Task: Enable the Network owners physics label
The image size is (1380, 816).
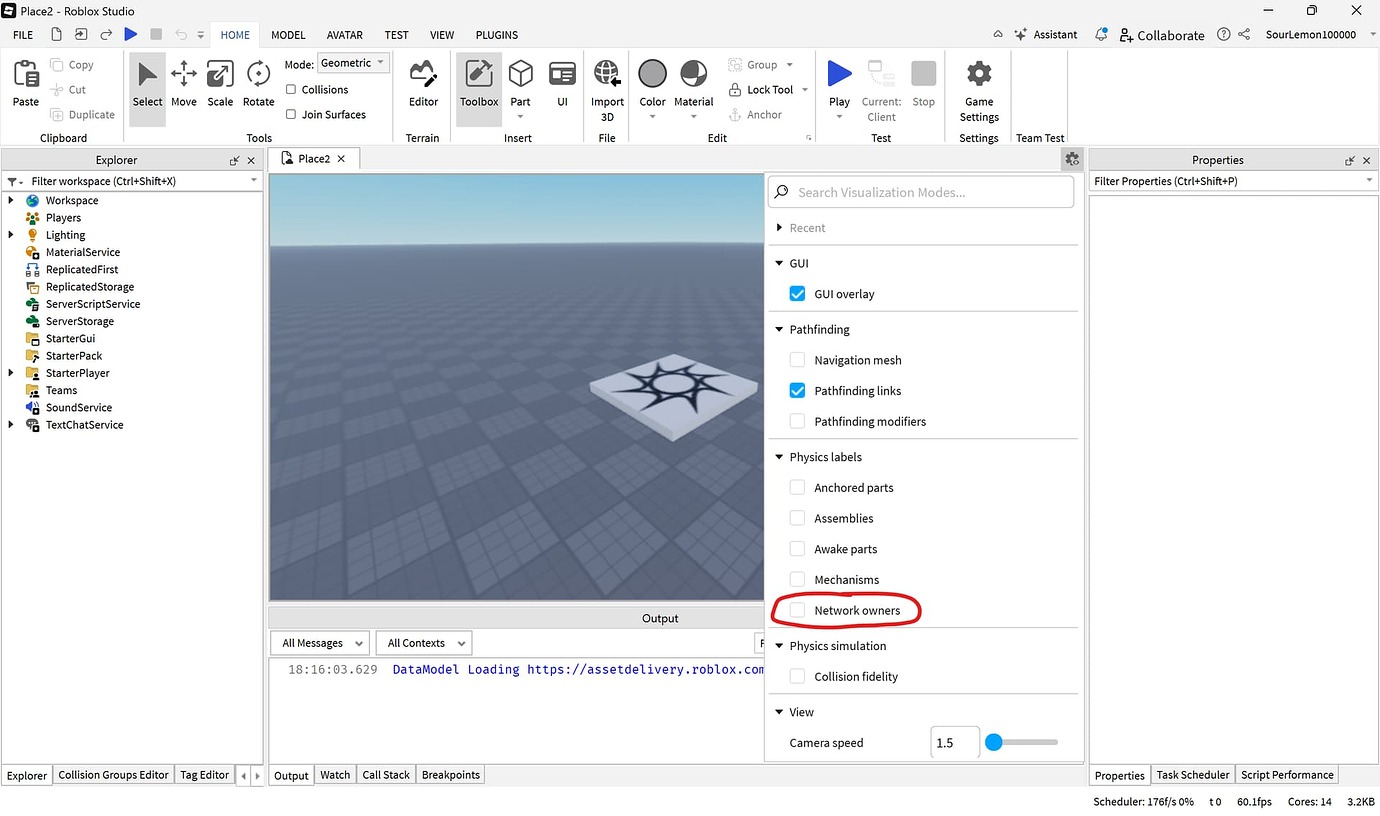Action: 797,610
